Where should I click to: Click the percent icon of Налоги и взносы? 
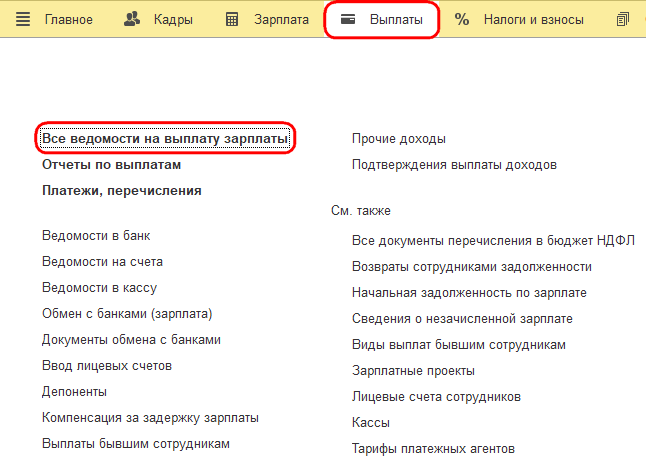pos(461,19)
